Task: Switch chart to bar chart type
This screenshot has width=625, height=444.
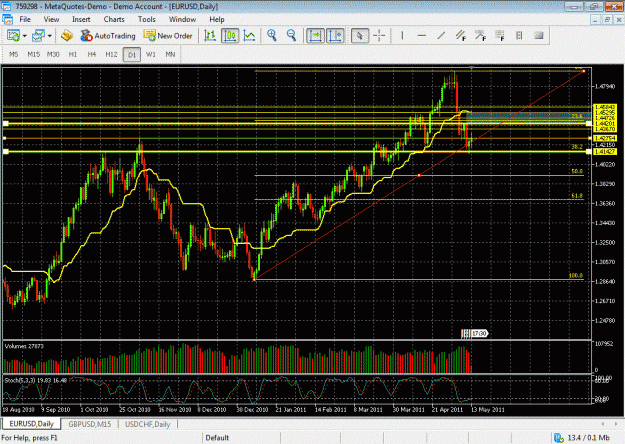Action: 210,36
